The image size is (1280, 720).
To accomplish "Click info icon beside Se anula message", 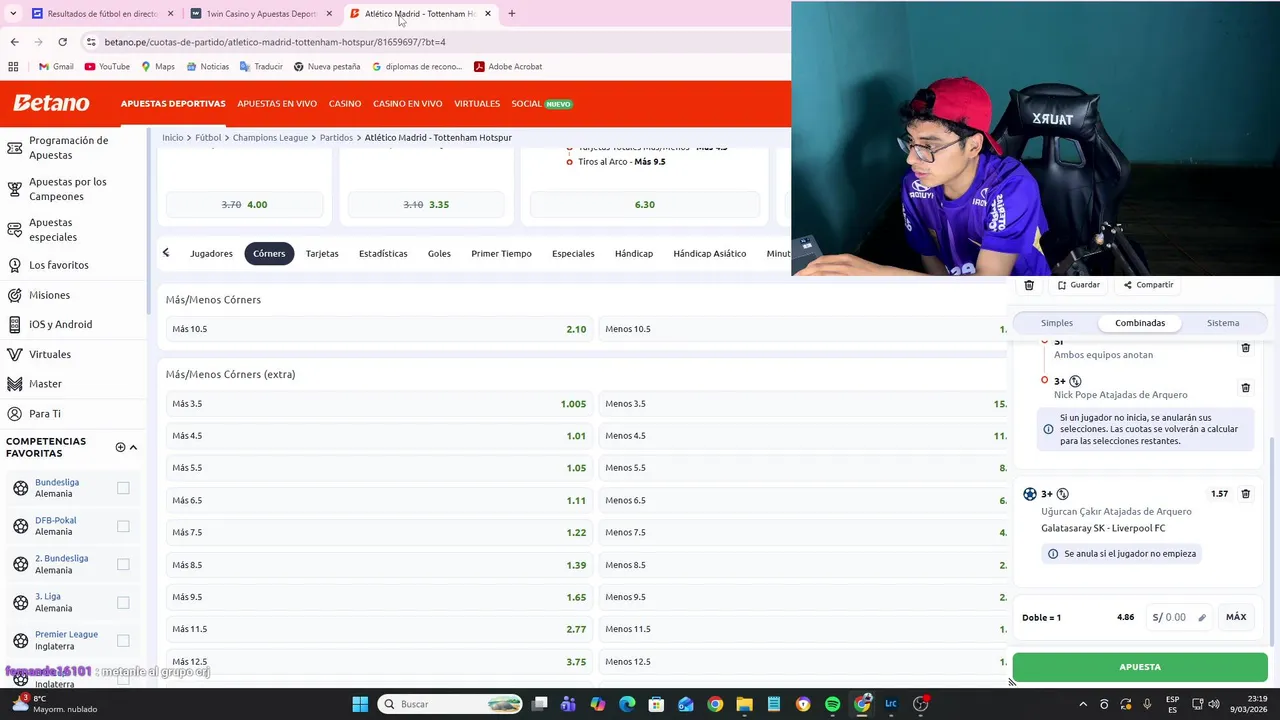I will coord(1052,553).
